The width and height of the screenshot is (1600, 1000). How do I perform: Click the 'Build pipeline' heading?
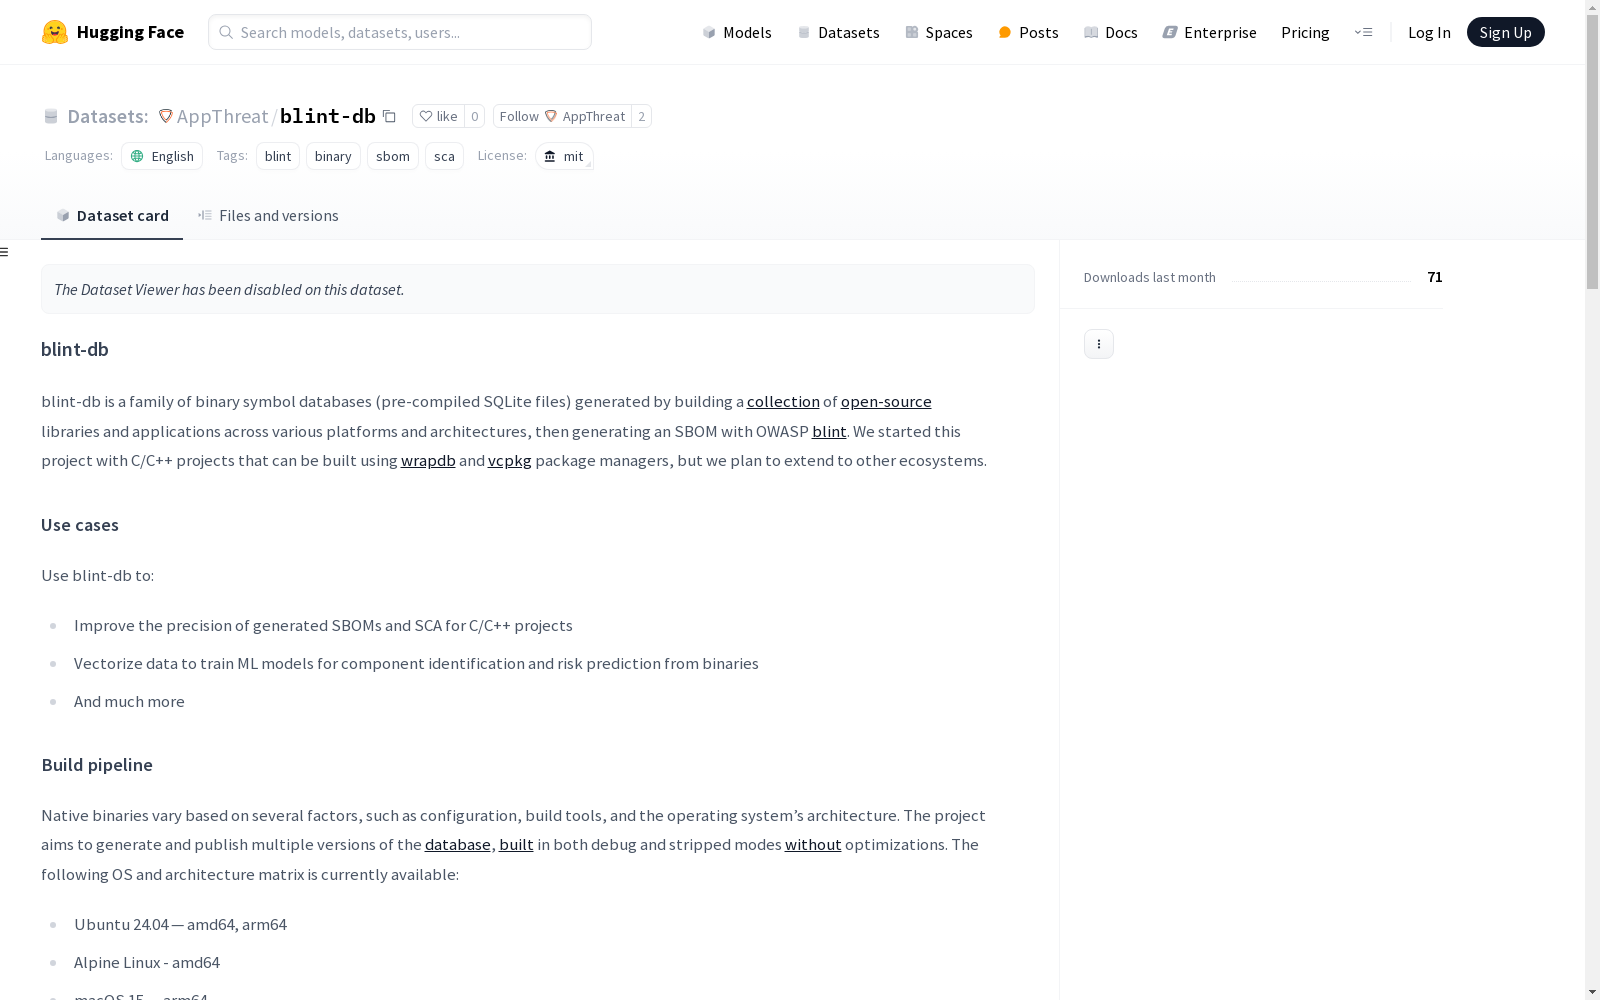tap(97, 765)
